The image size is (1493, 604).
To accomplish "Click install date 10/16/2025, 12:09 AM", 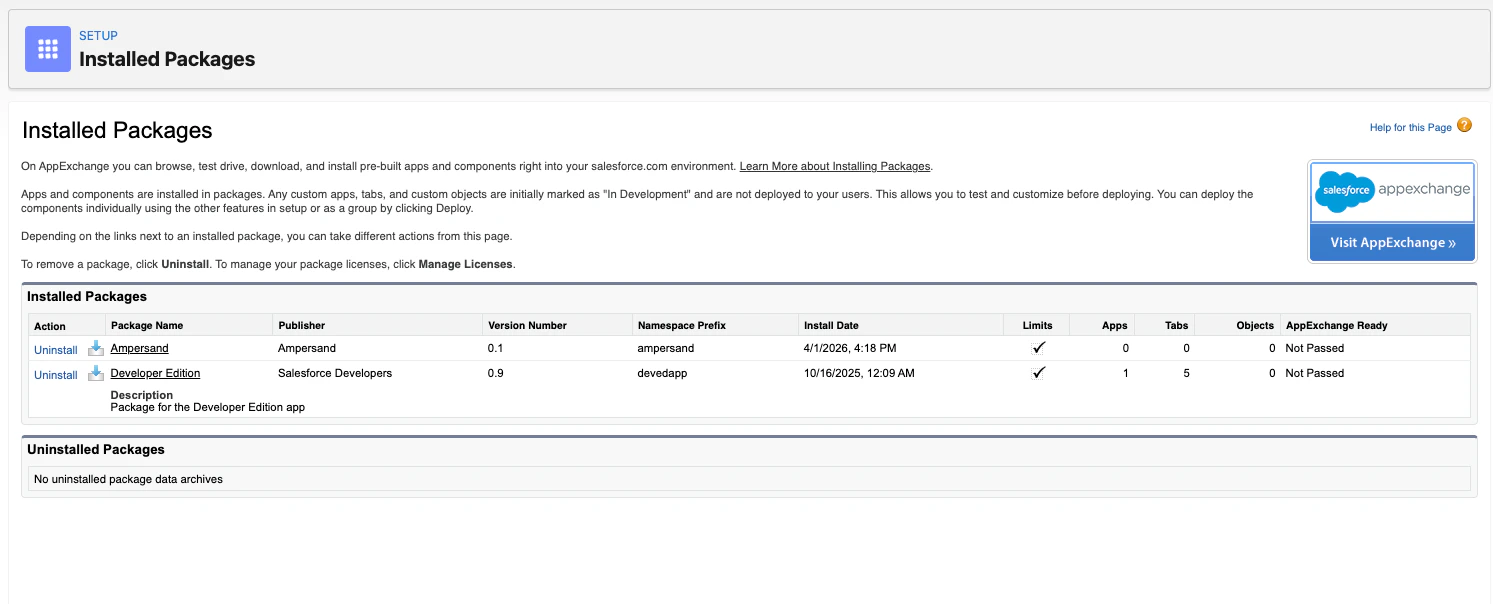I will 858,373.
